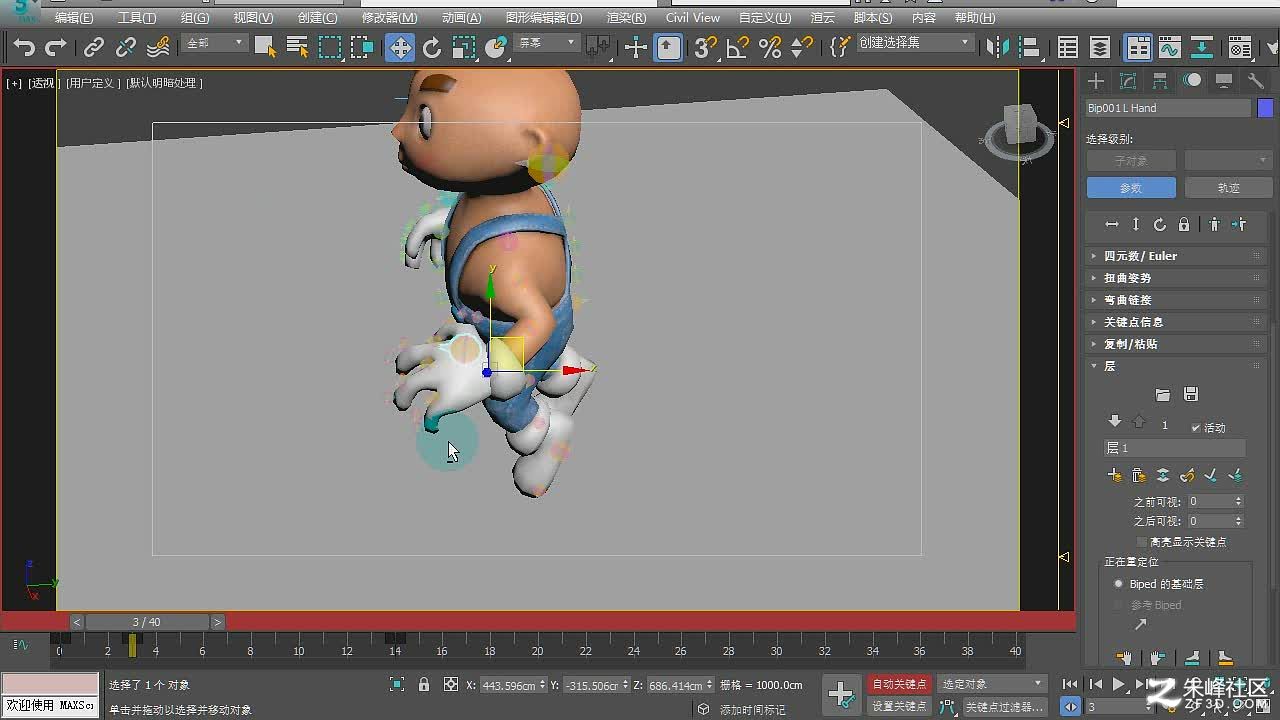Viewport: 1280px width, 720px height.
Task: Click the Unlink Selection icon
Action: click(126, 47)
